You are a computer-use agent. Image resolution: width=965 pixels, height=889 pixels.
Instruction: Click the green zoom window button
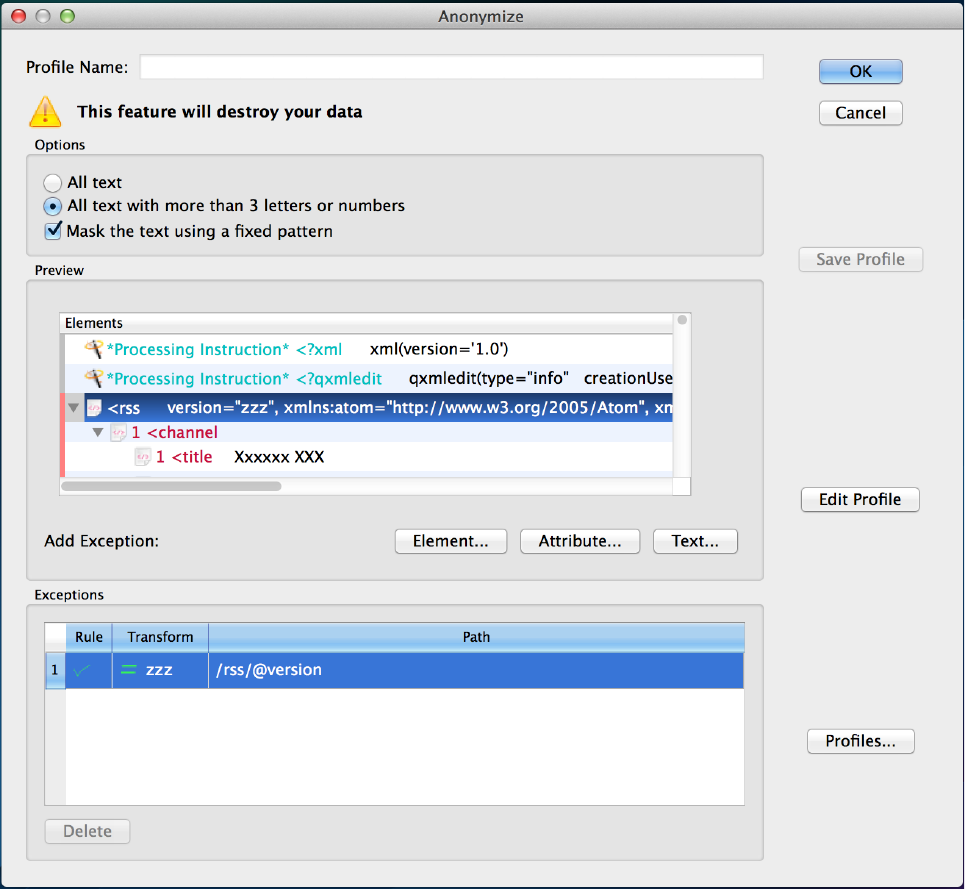pyautogui.click(x=67, y=17)
